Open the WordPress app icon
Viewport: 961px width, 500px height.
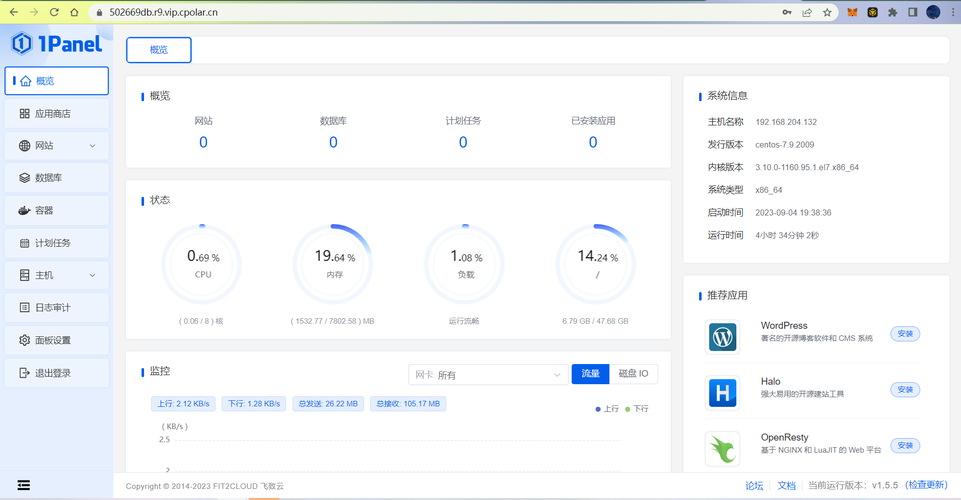pos(722,337)
